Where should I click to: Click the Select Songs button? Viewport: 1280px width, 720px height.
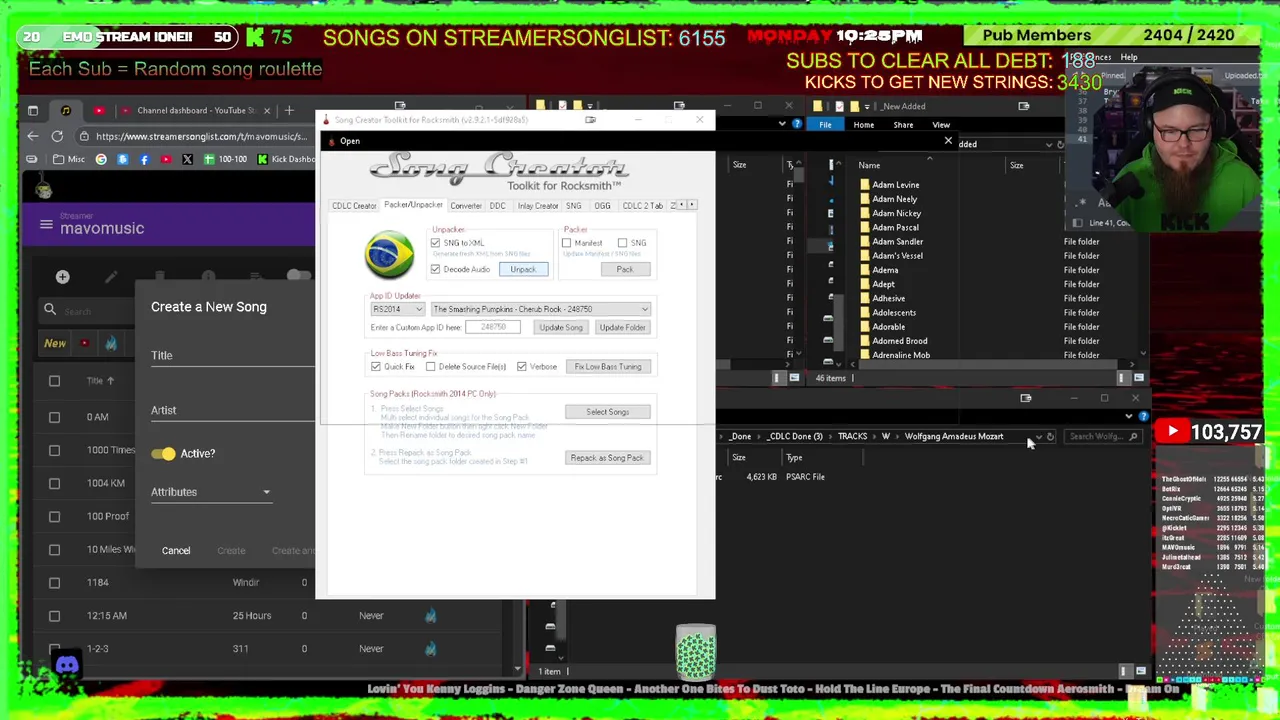tap(608, 412)
